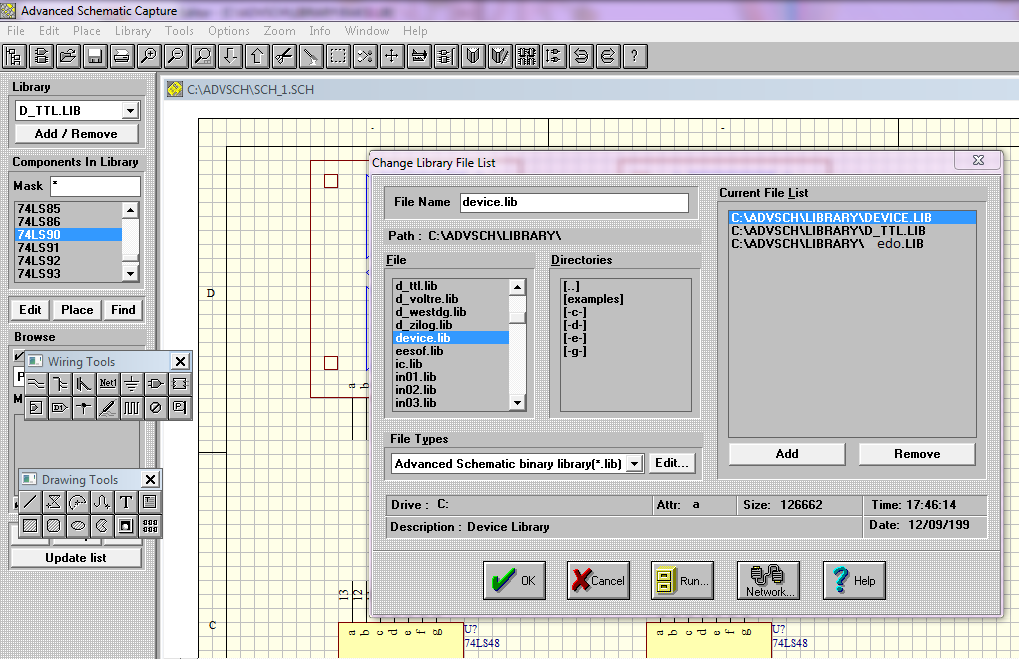Click the Remove button under Current File List
1019x659 pixels.
point(917,454)
